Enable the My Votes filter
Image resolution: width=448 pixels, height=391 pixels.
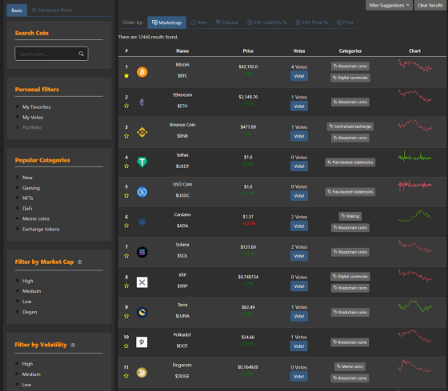(x=17, y=117)
